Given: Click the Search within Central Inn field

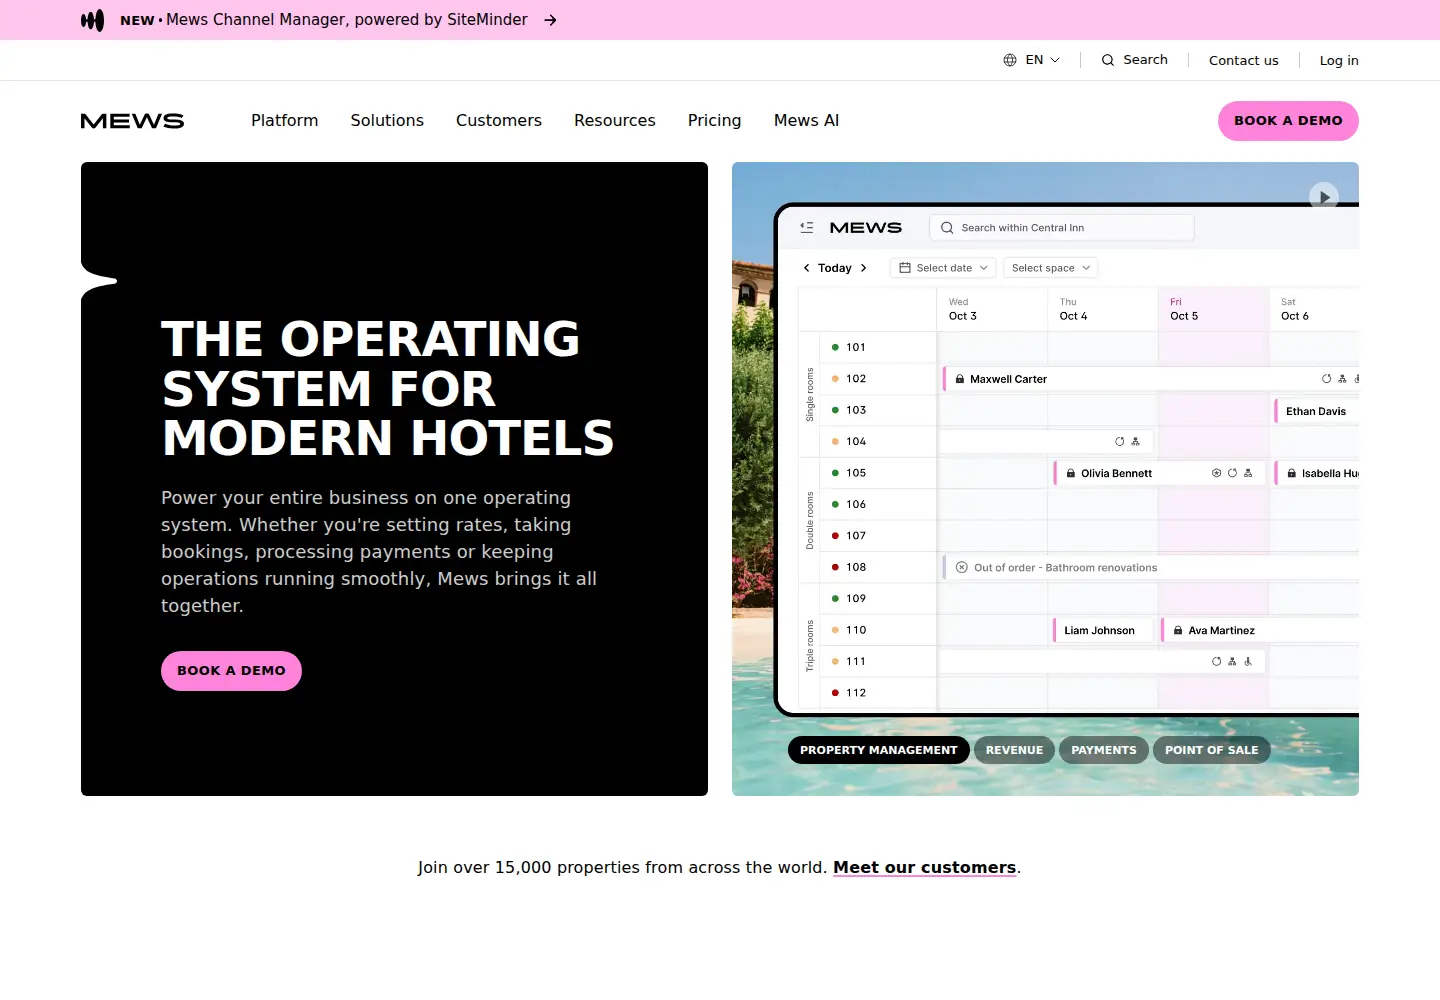Looking at the screenshot, I should (1061, 228).
